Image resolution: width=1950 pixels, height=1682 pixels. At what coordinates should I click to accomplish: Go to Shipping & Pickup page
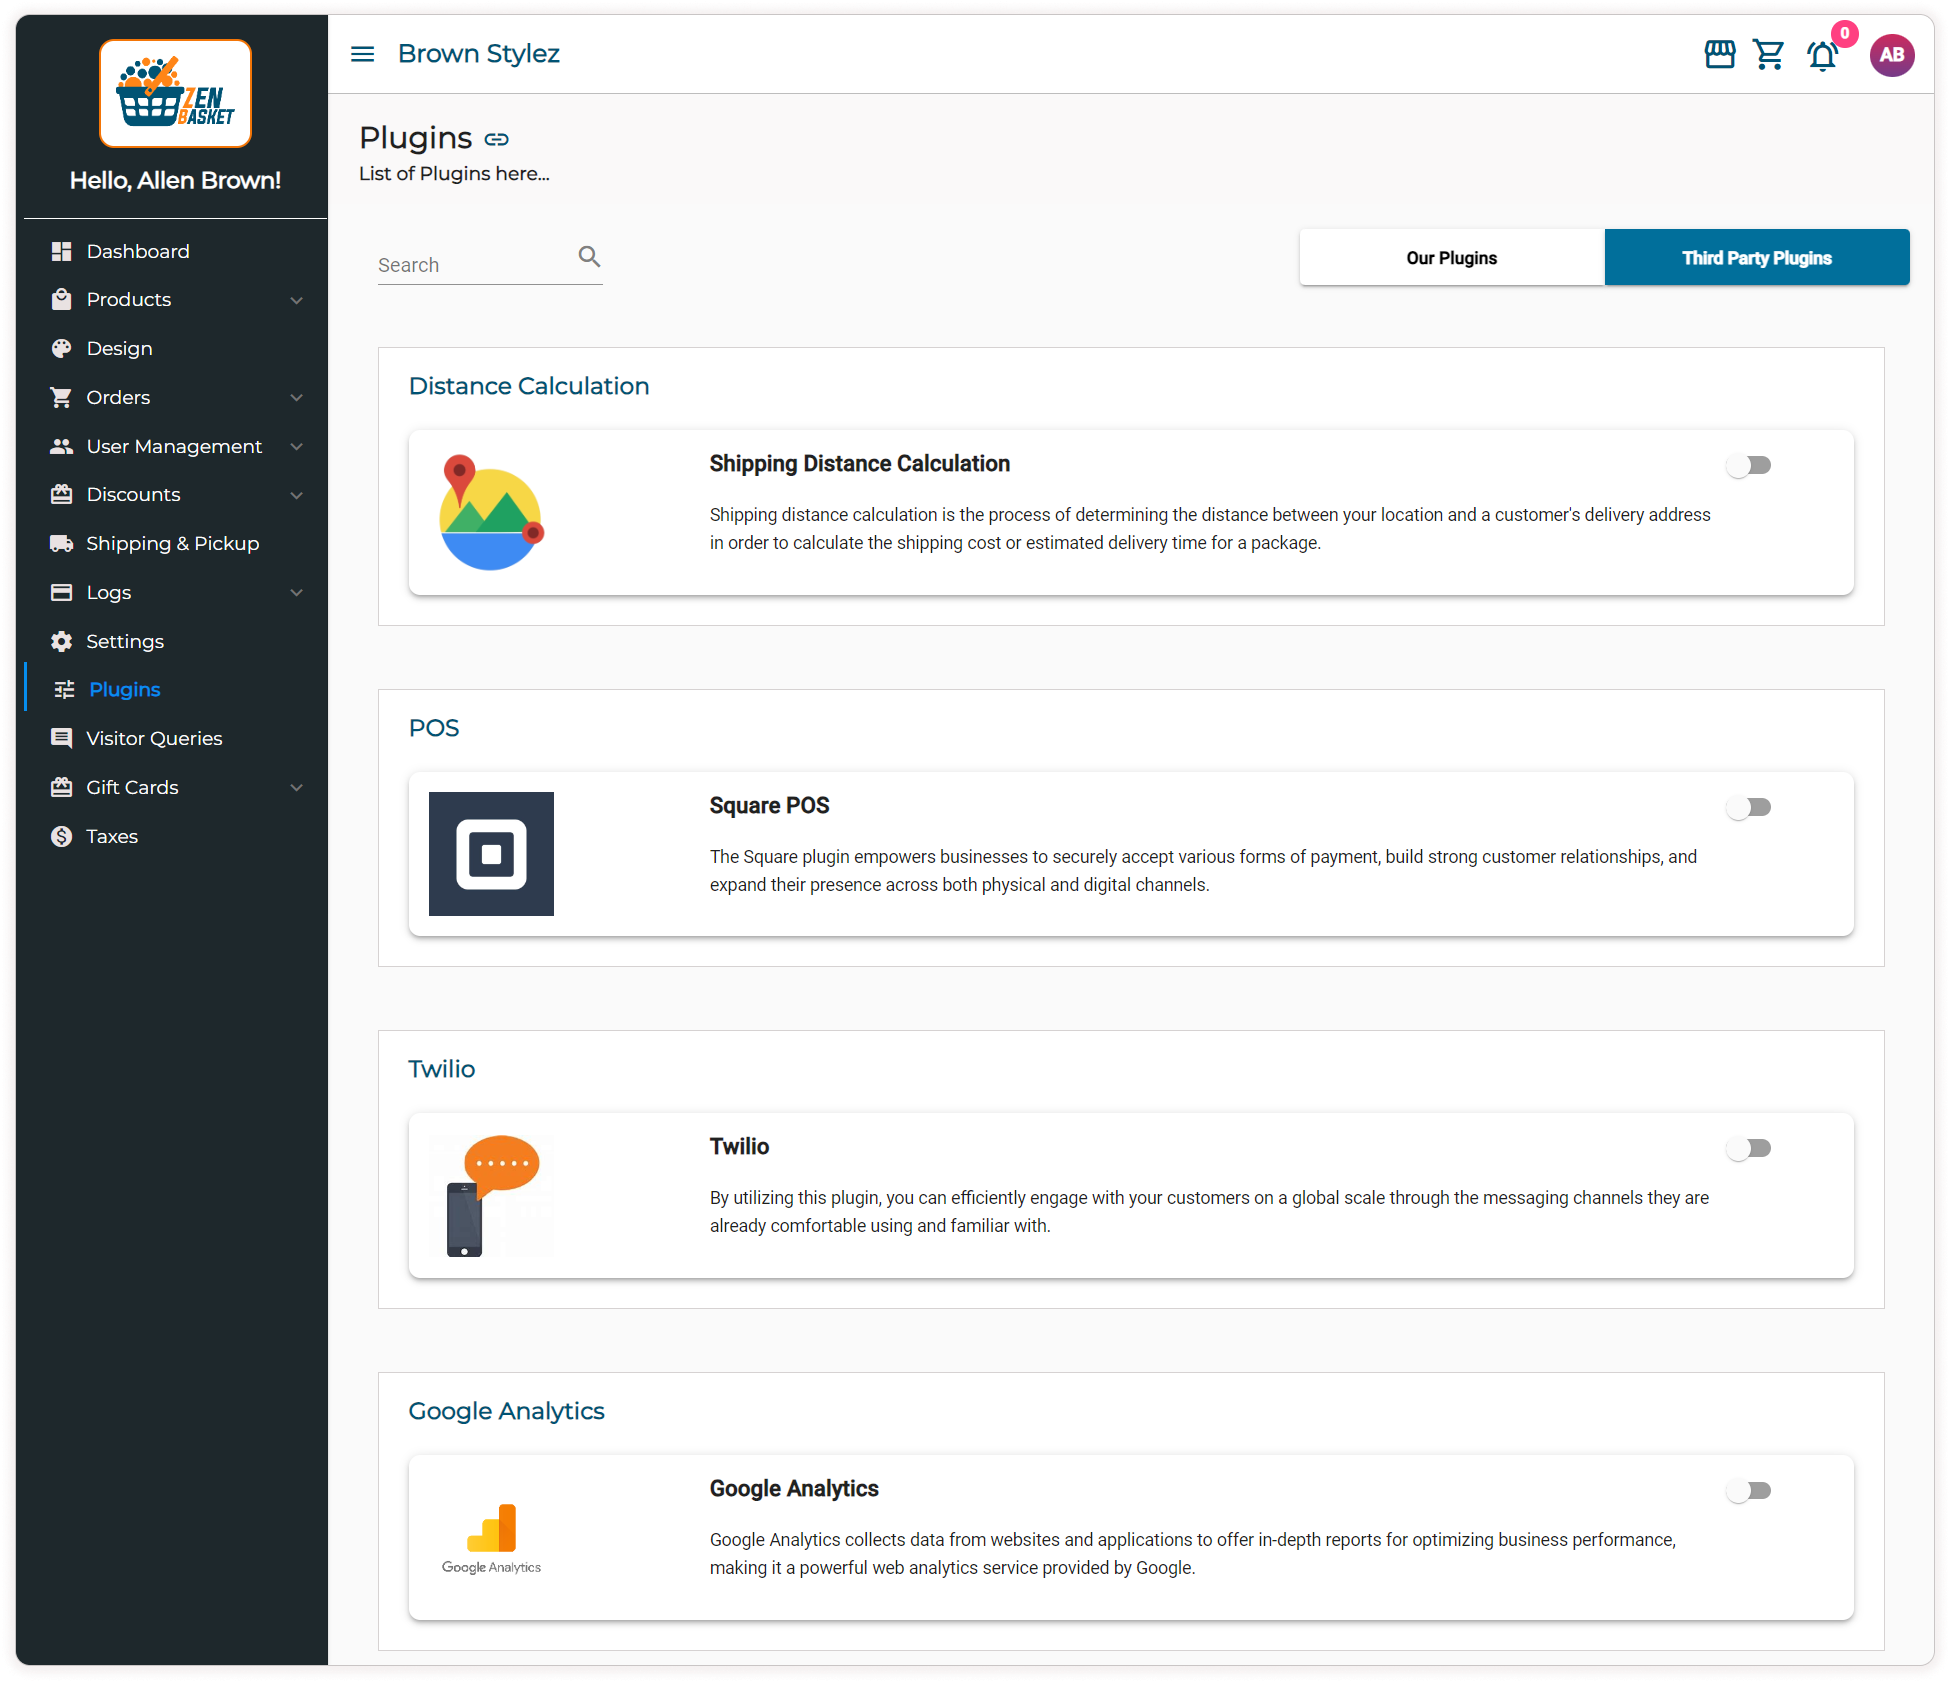tap(172, 544)
